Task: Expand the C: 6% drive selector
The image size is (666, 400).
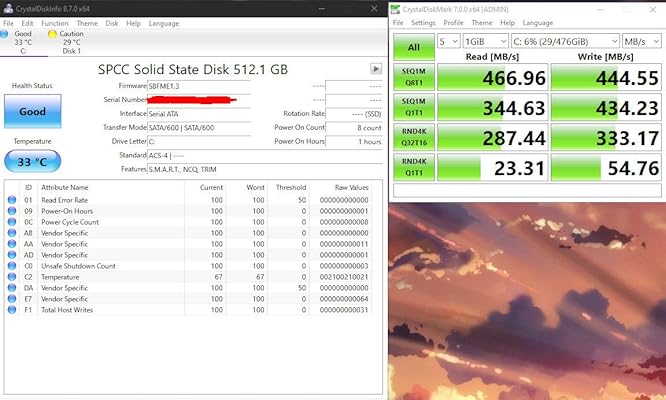Action: point(565,41)
